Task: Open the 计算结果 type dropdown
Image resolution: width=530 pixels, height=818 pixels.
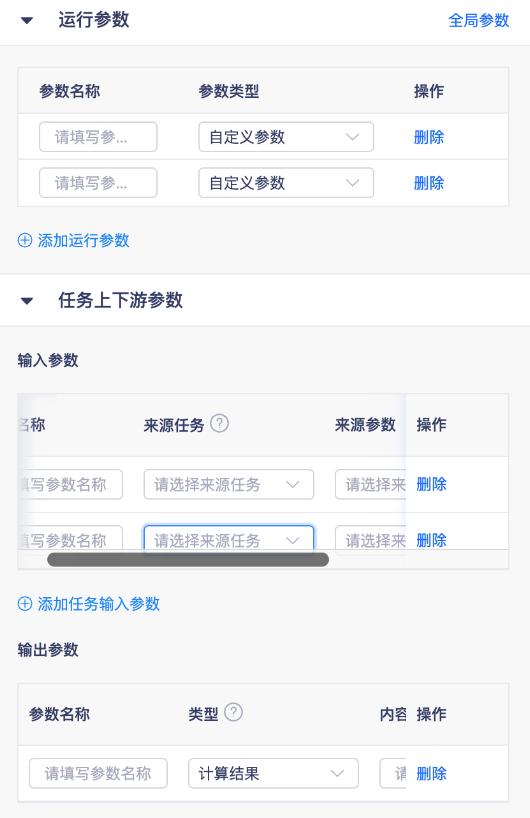Action: click(x=273, y=773)
